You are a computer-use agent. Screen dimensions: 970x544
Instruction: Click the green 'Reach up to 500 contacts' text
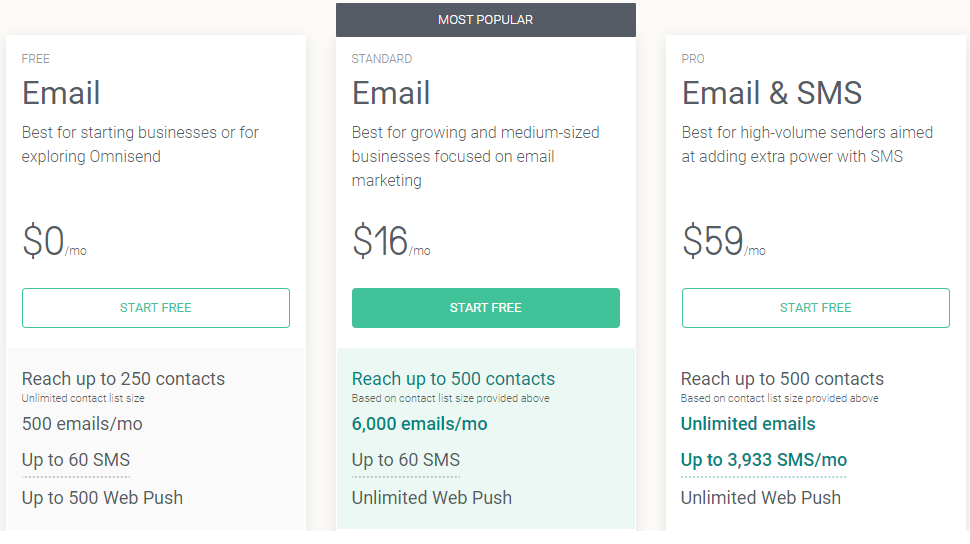(x=453, y=379)
